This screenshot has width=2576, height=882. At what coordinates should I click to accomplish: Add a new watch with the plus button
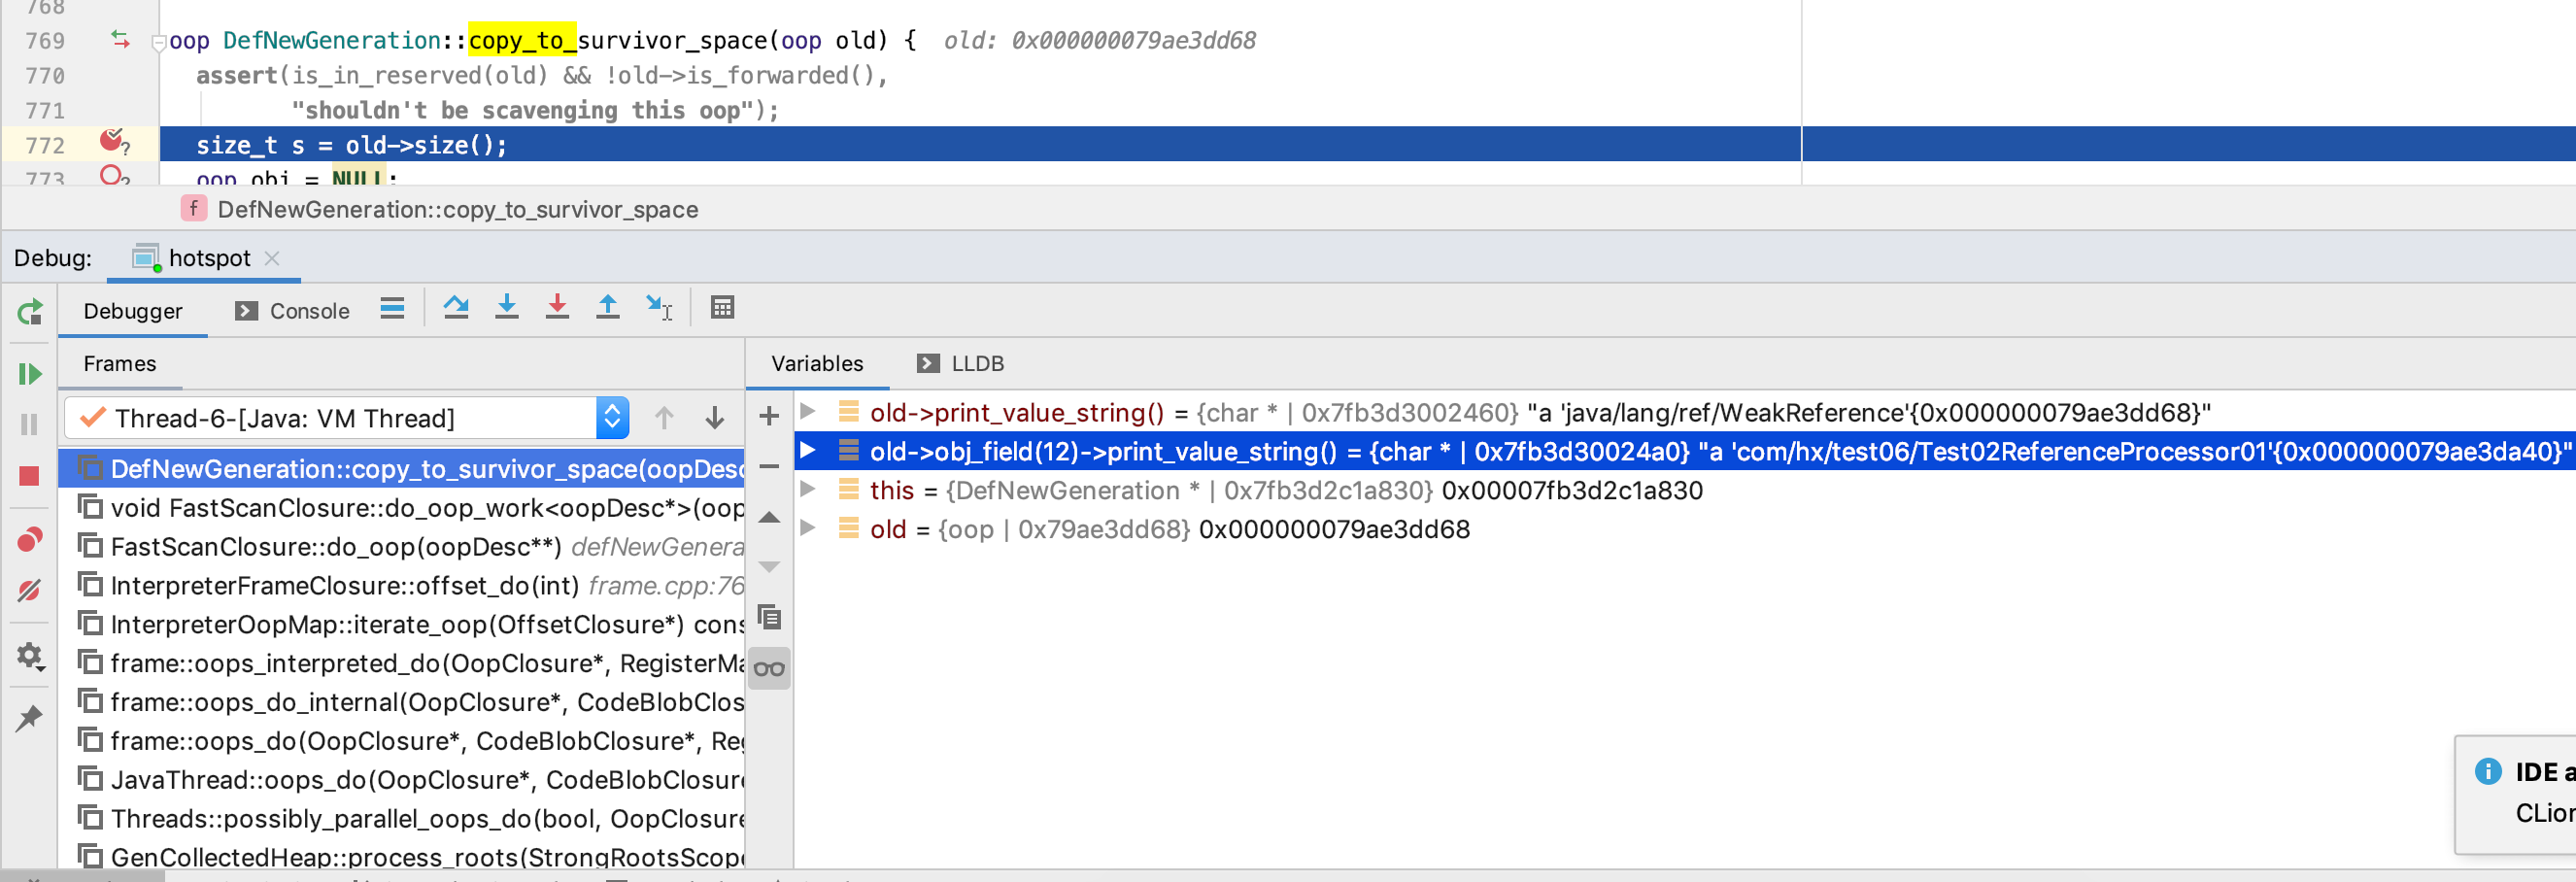coord(769,414)
